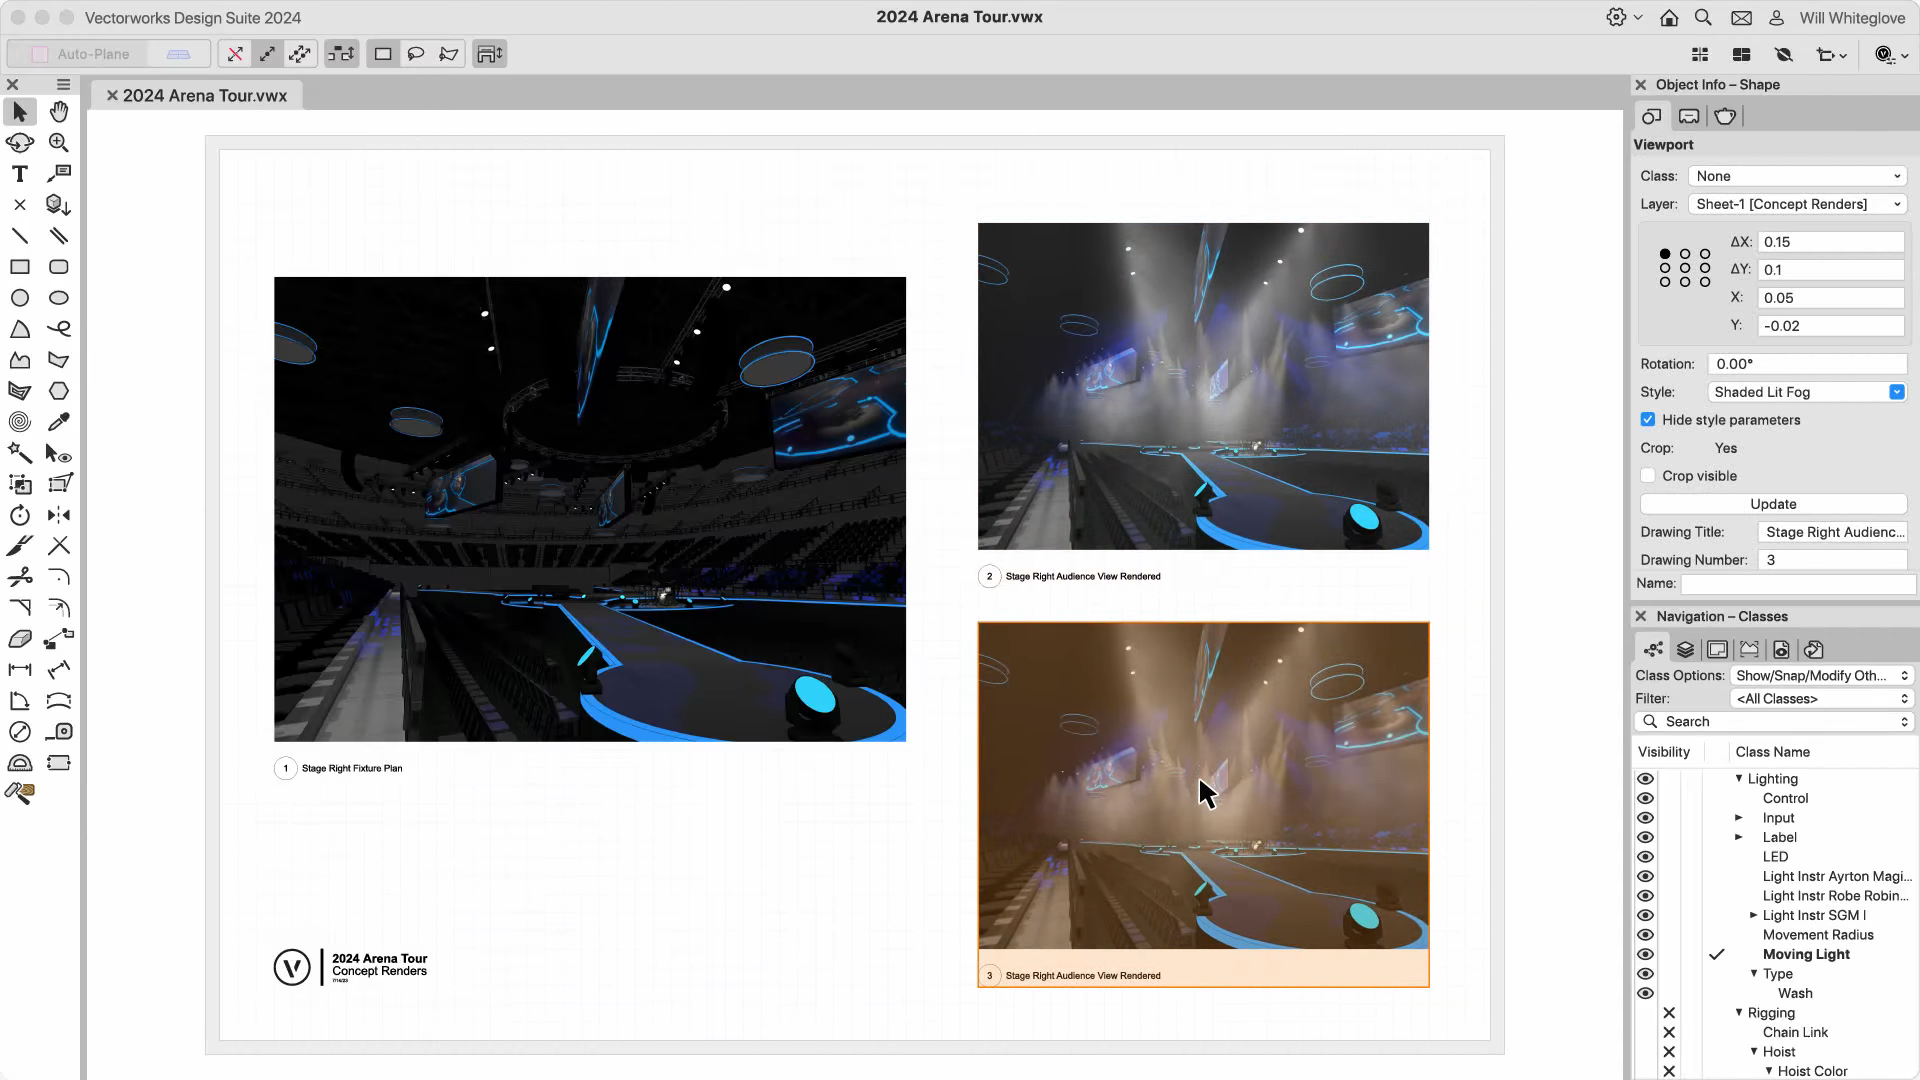Enable the Crop visible checkbox
Viewport: 1920px width, 1080px height.
(x=1648, y=476)
